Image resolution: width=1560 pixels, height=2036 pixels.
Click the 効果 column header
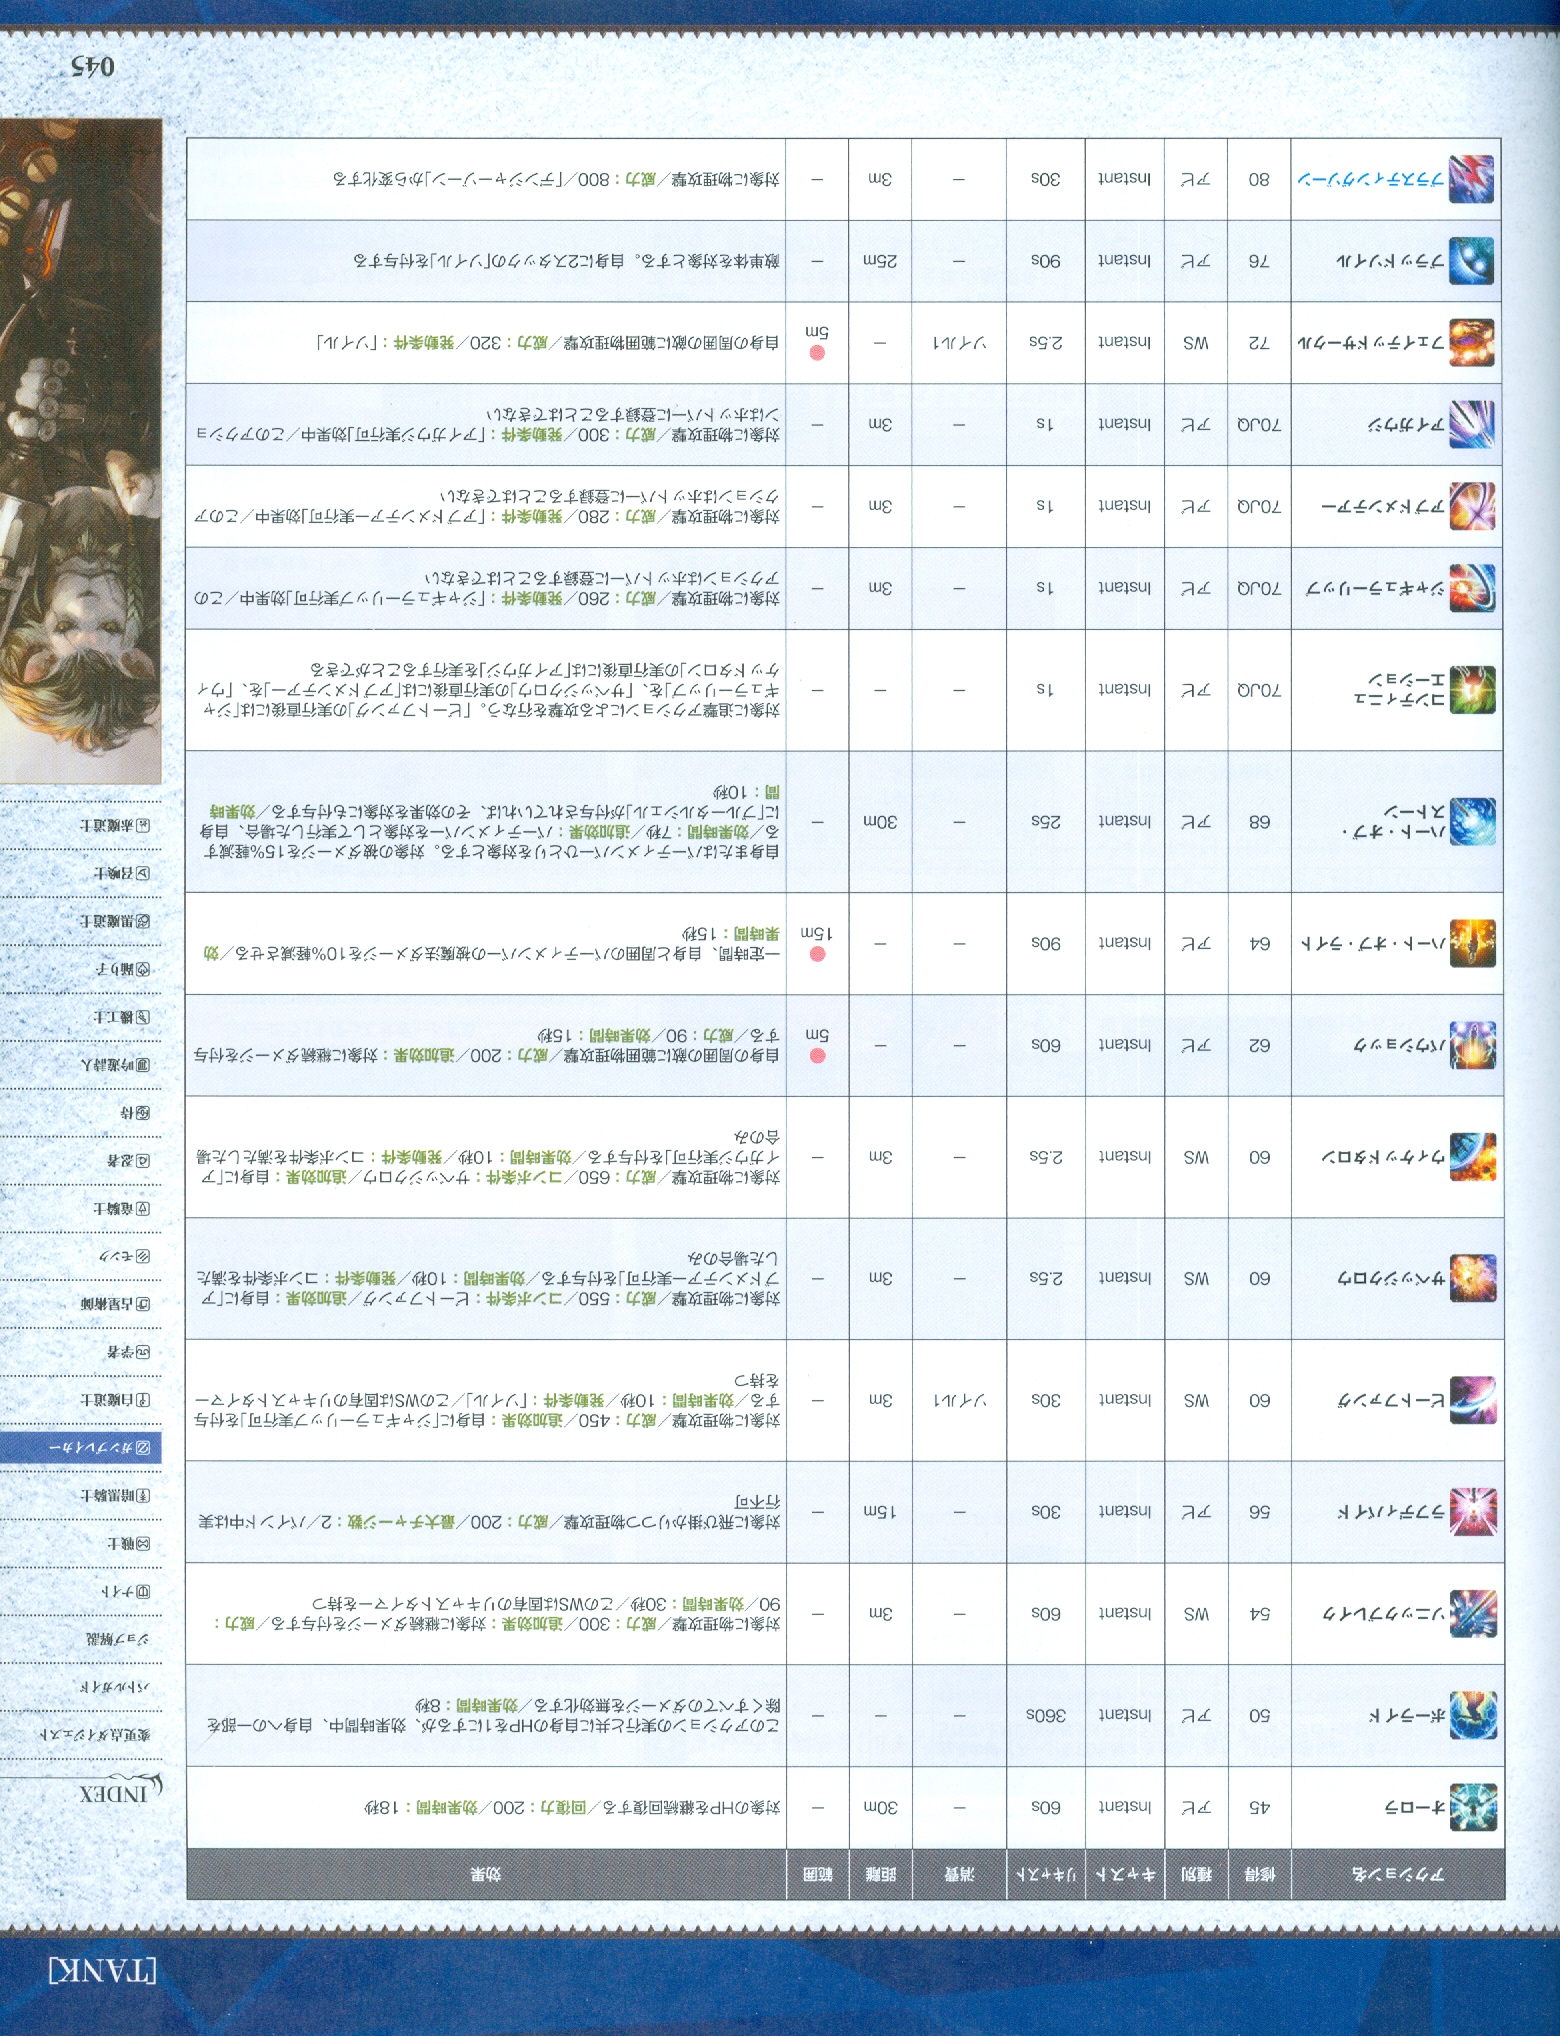pyautogui.click(x=486, y=1874)
